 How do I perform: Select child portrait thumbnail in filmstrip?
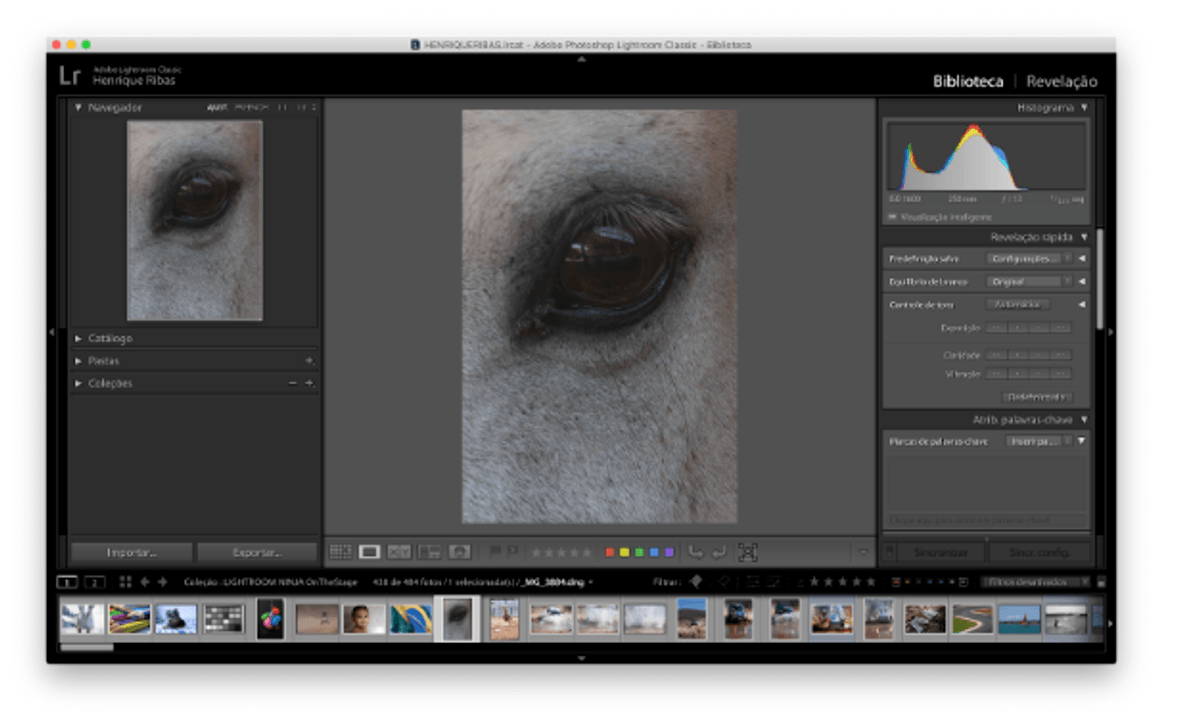[x=363, y=619]
